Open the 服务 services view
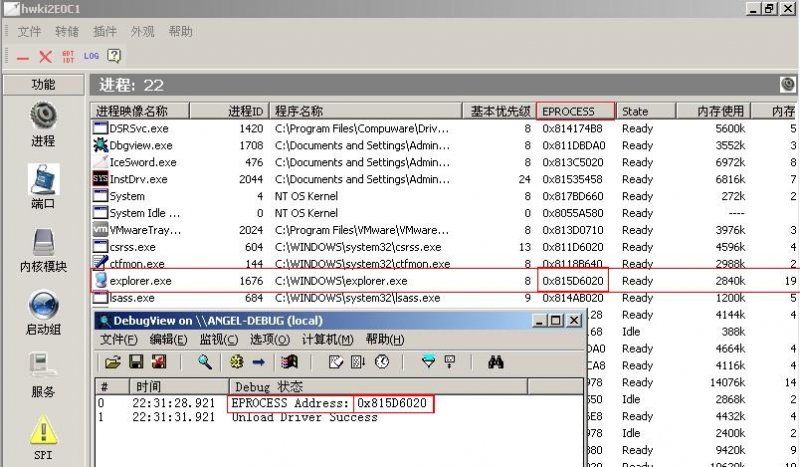This screenshot has height=467, width=800. 43,375
